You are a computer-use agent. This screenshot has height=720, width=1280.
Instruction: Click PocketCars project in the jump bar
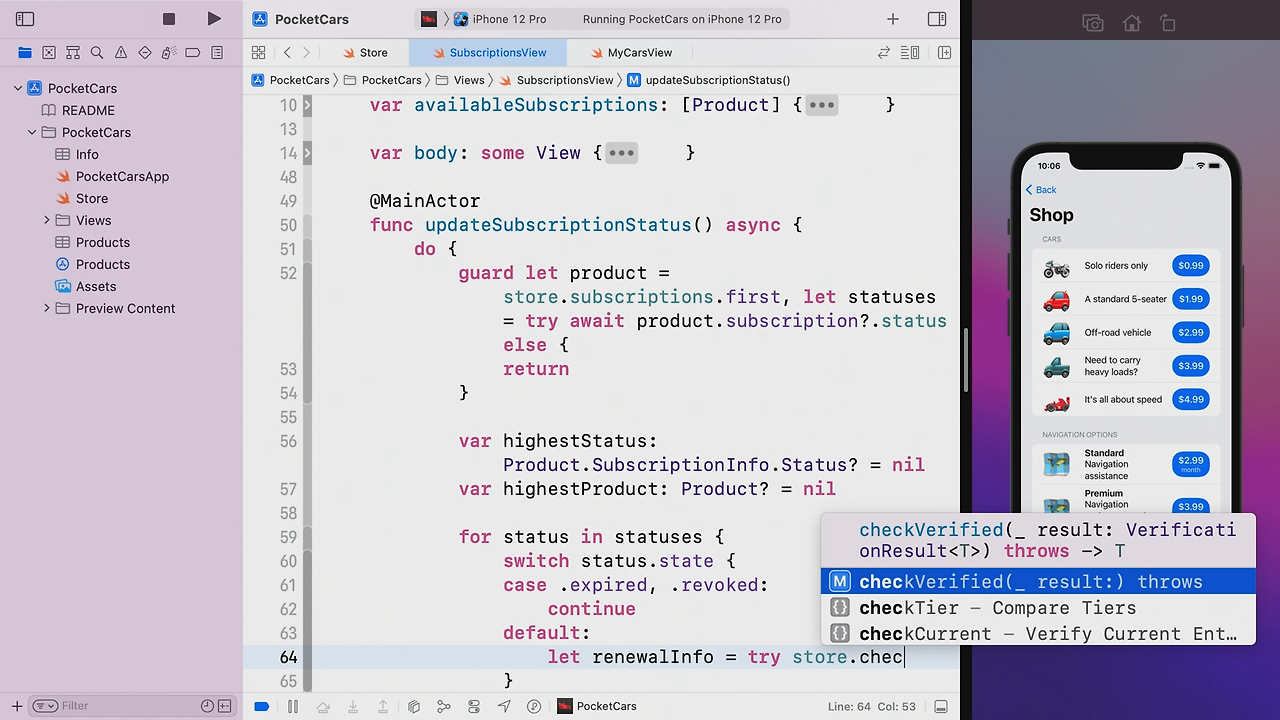(291, 80)
